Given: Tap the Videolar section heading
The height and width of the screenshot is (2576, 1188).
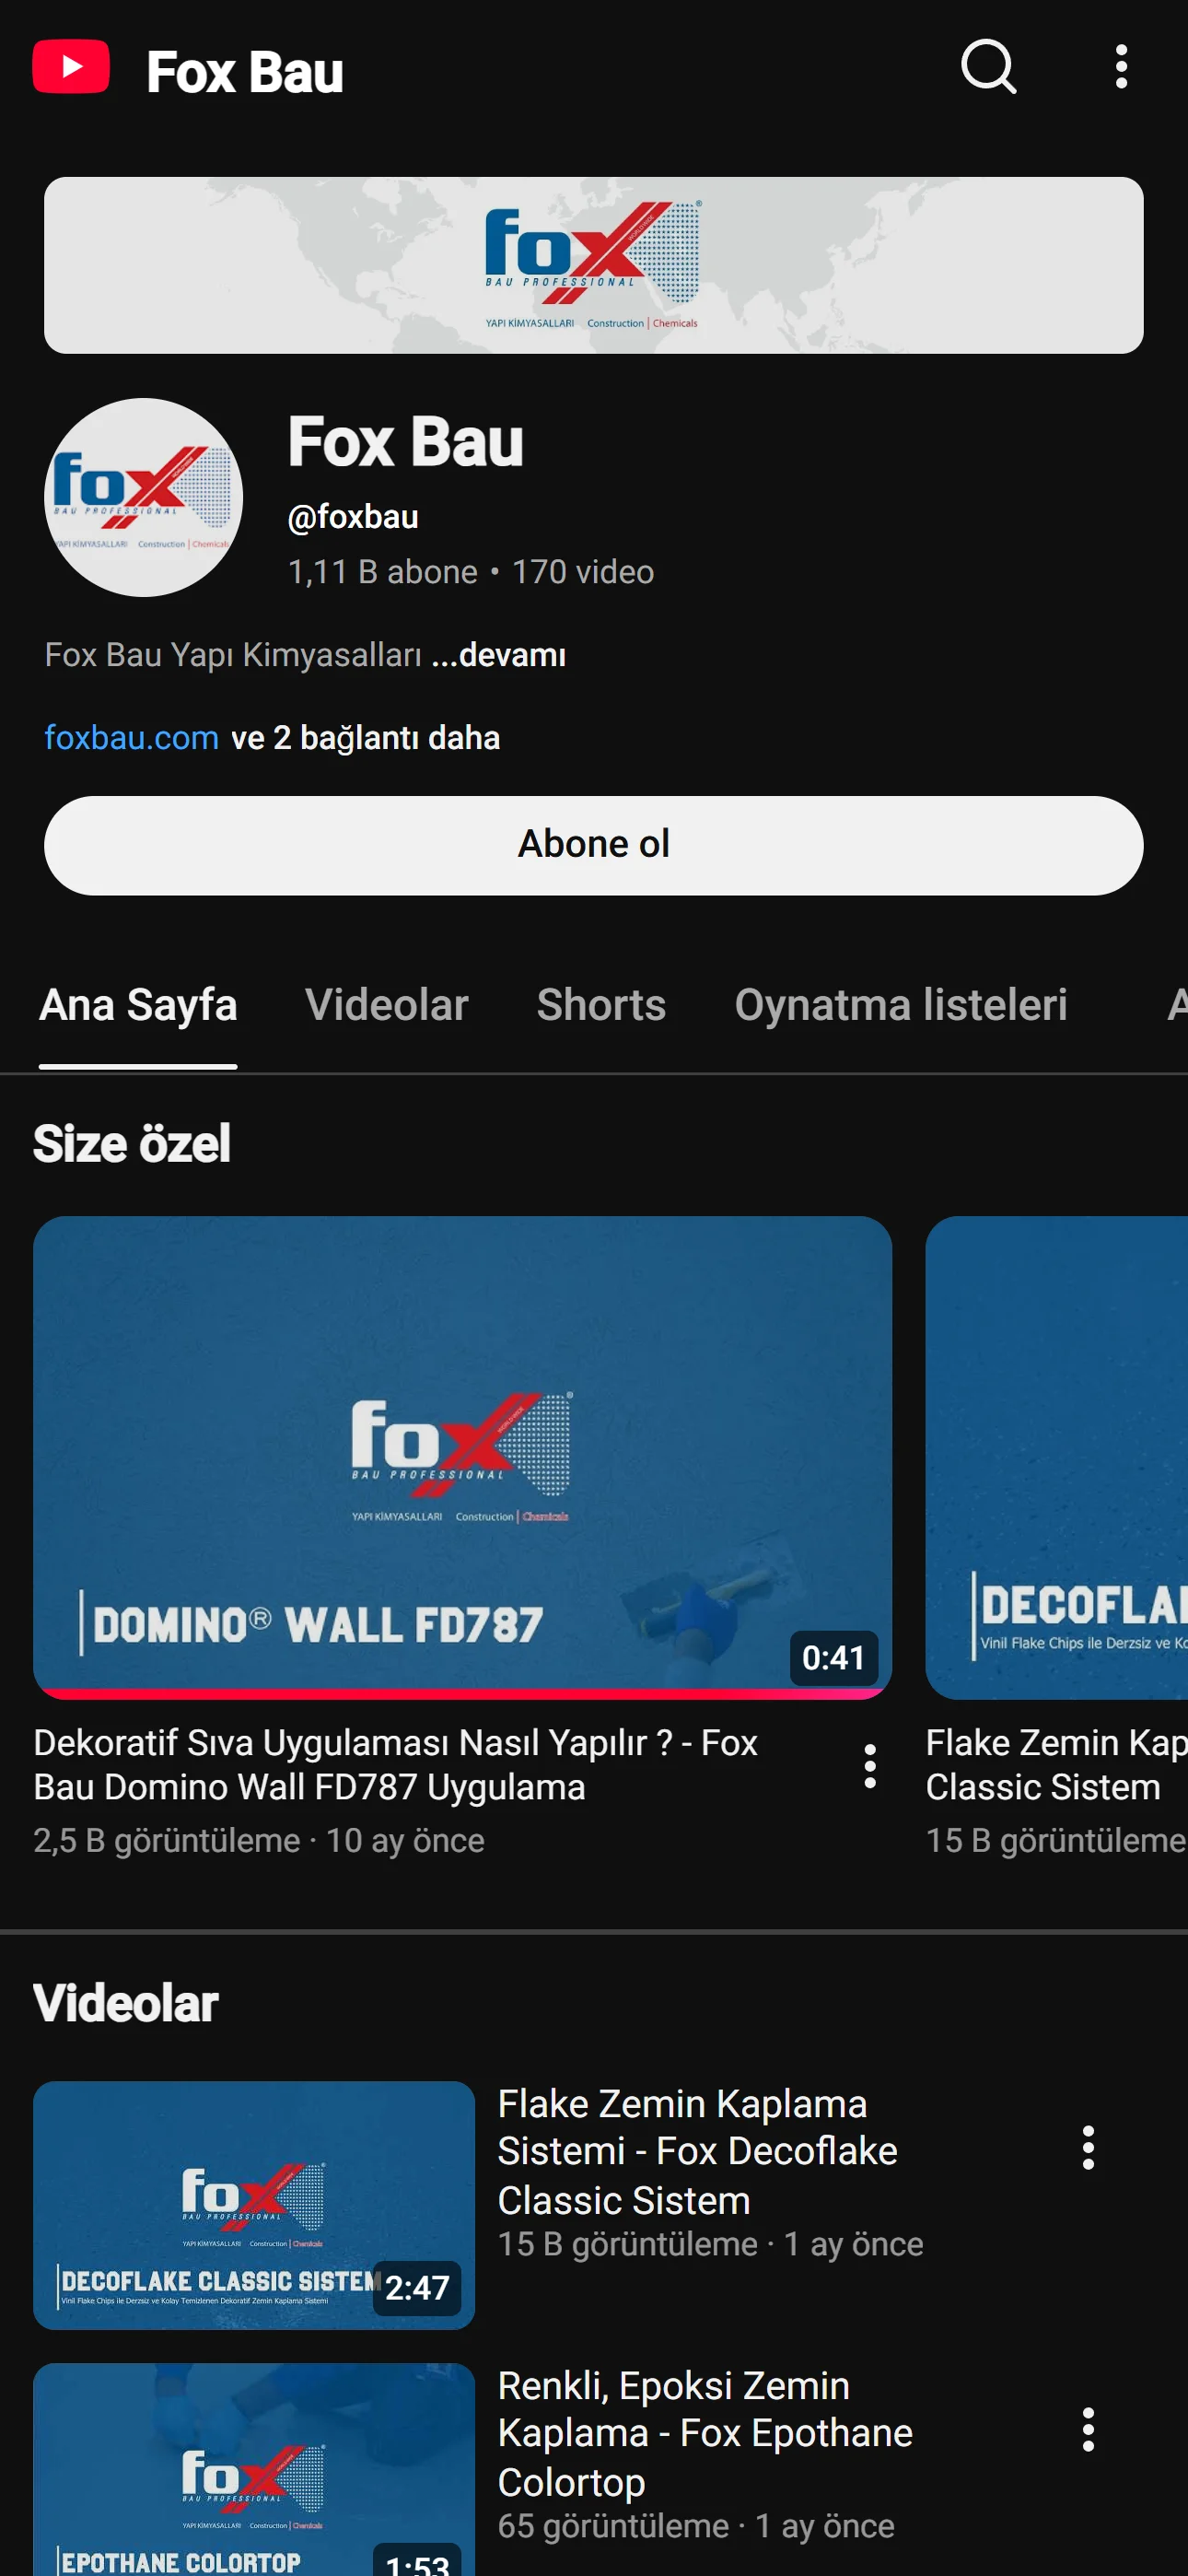Looking at the screenshot, I should click(126, 2003).
